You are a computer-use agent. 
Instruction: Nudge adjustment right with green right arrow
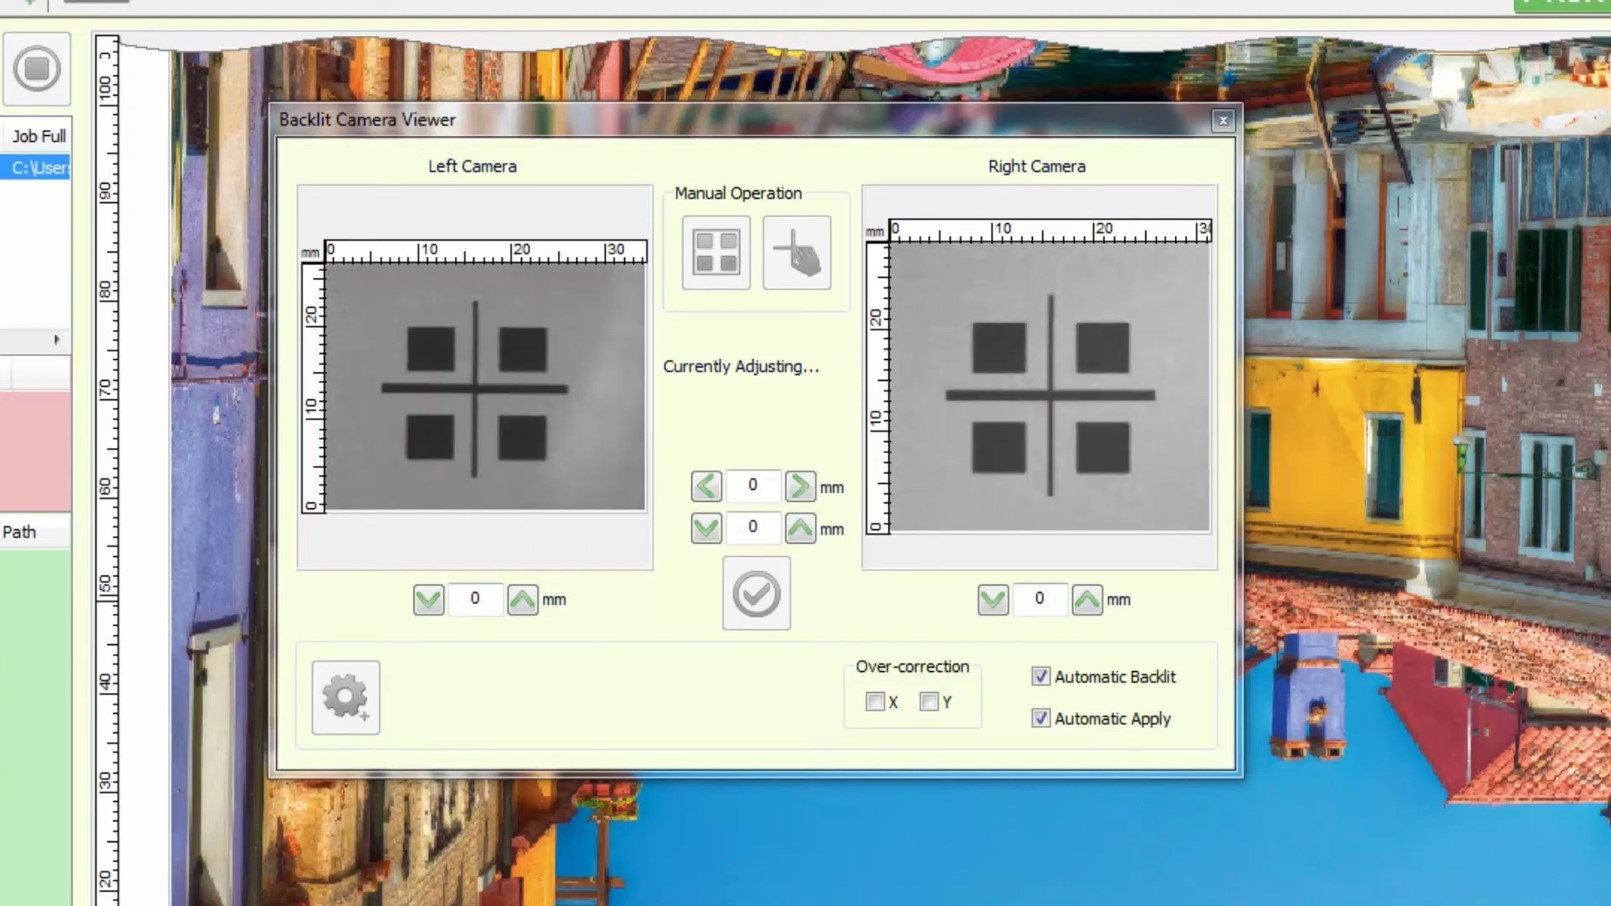800,486
